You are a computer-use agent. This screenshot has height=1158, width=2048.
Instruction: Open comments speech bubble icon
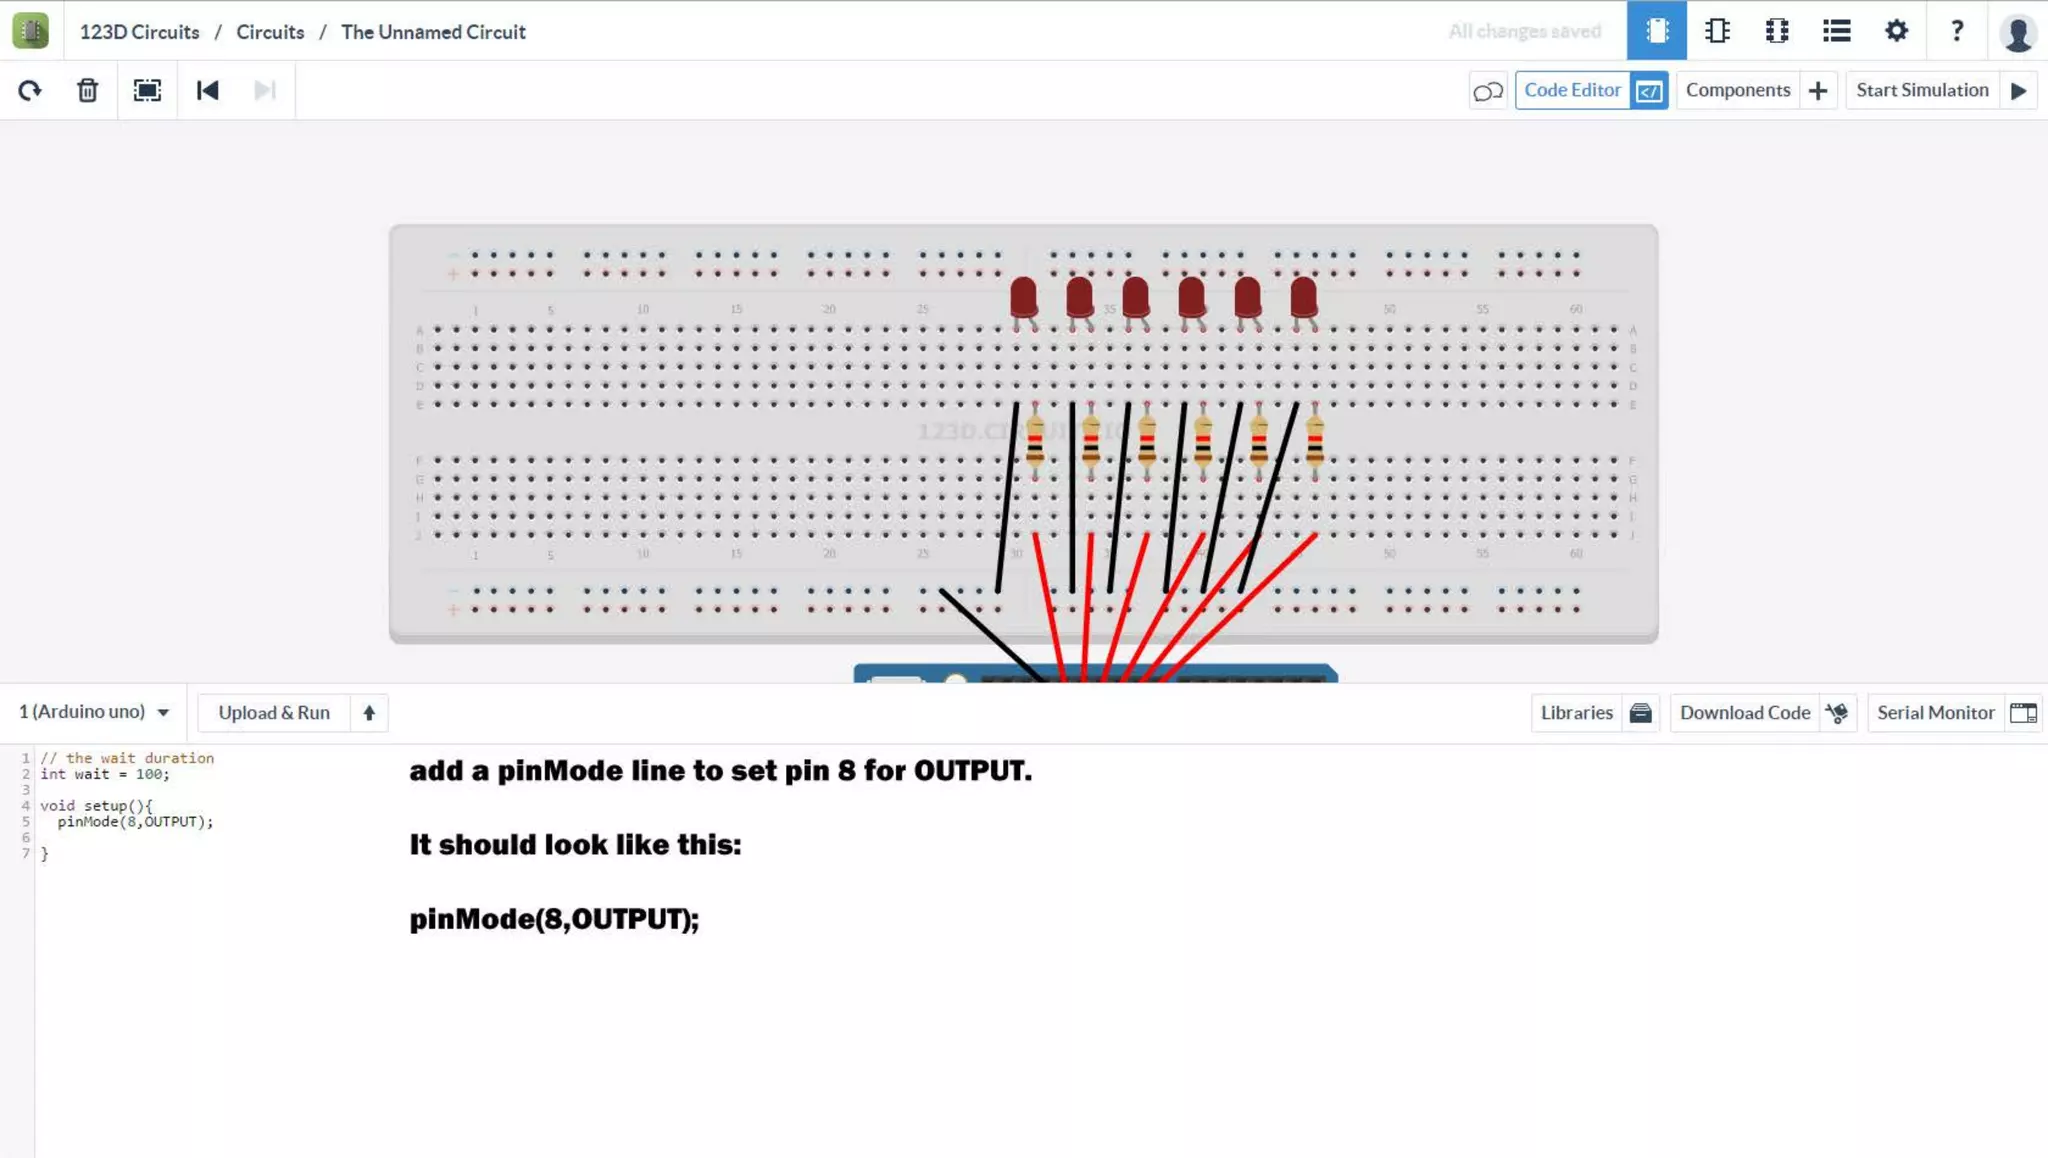(x=1488, y=91)
